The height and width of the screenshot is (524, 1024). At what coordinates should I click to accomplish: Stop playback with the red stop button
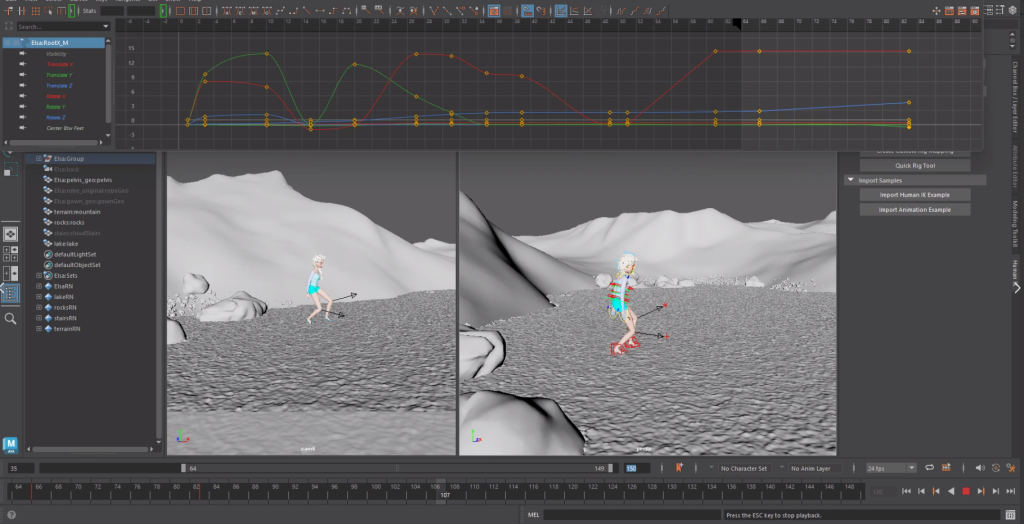click(966, 491)
